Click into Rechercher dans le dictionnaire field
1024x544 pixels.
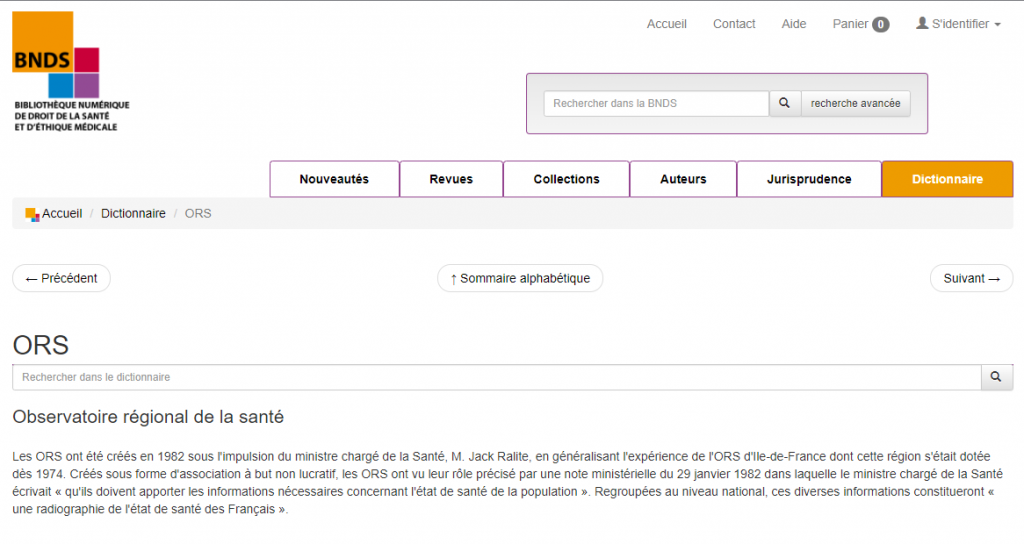496,377
